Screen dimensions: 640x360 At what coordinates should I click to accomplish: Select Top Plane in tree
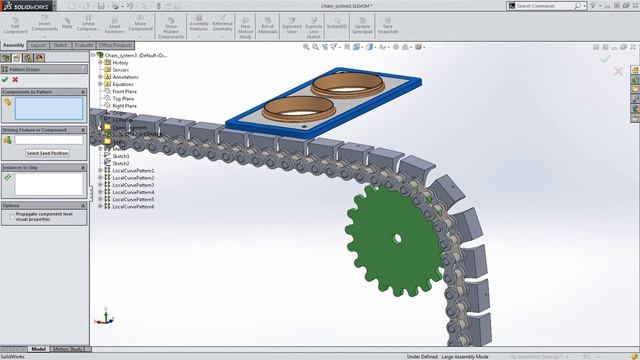pyautogui.click(x=123, y=99)
